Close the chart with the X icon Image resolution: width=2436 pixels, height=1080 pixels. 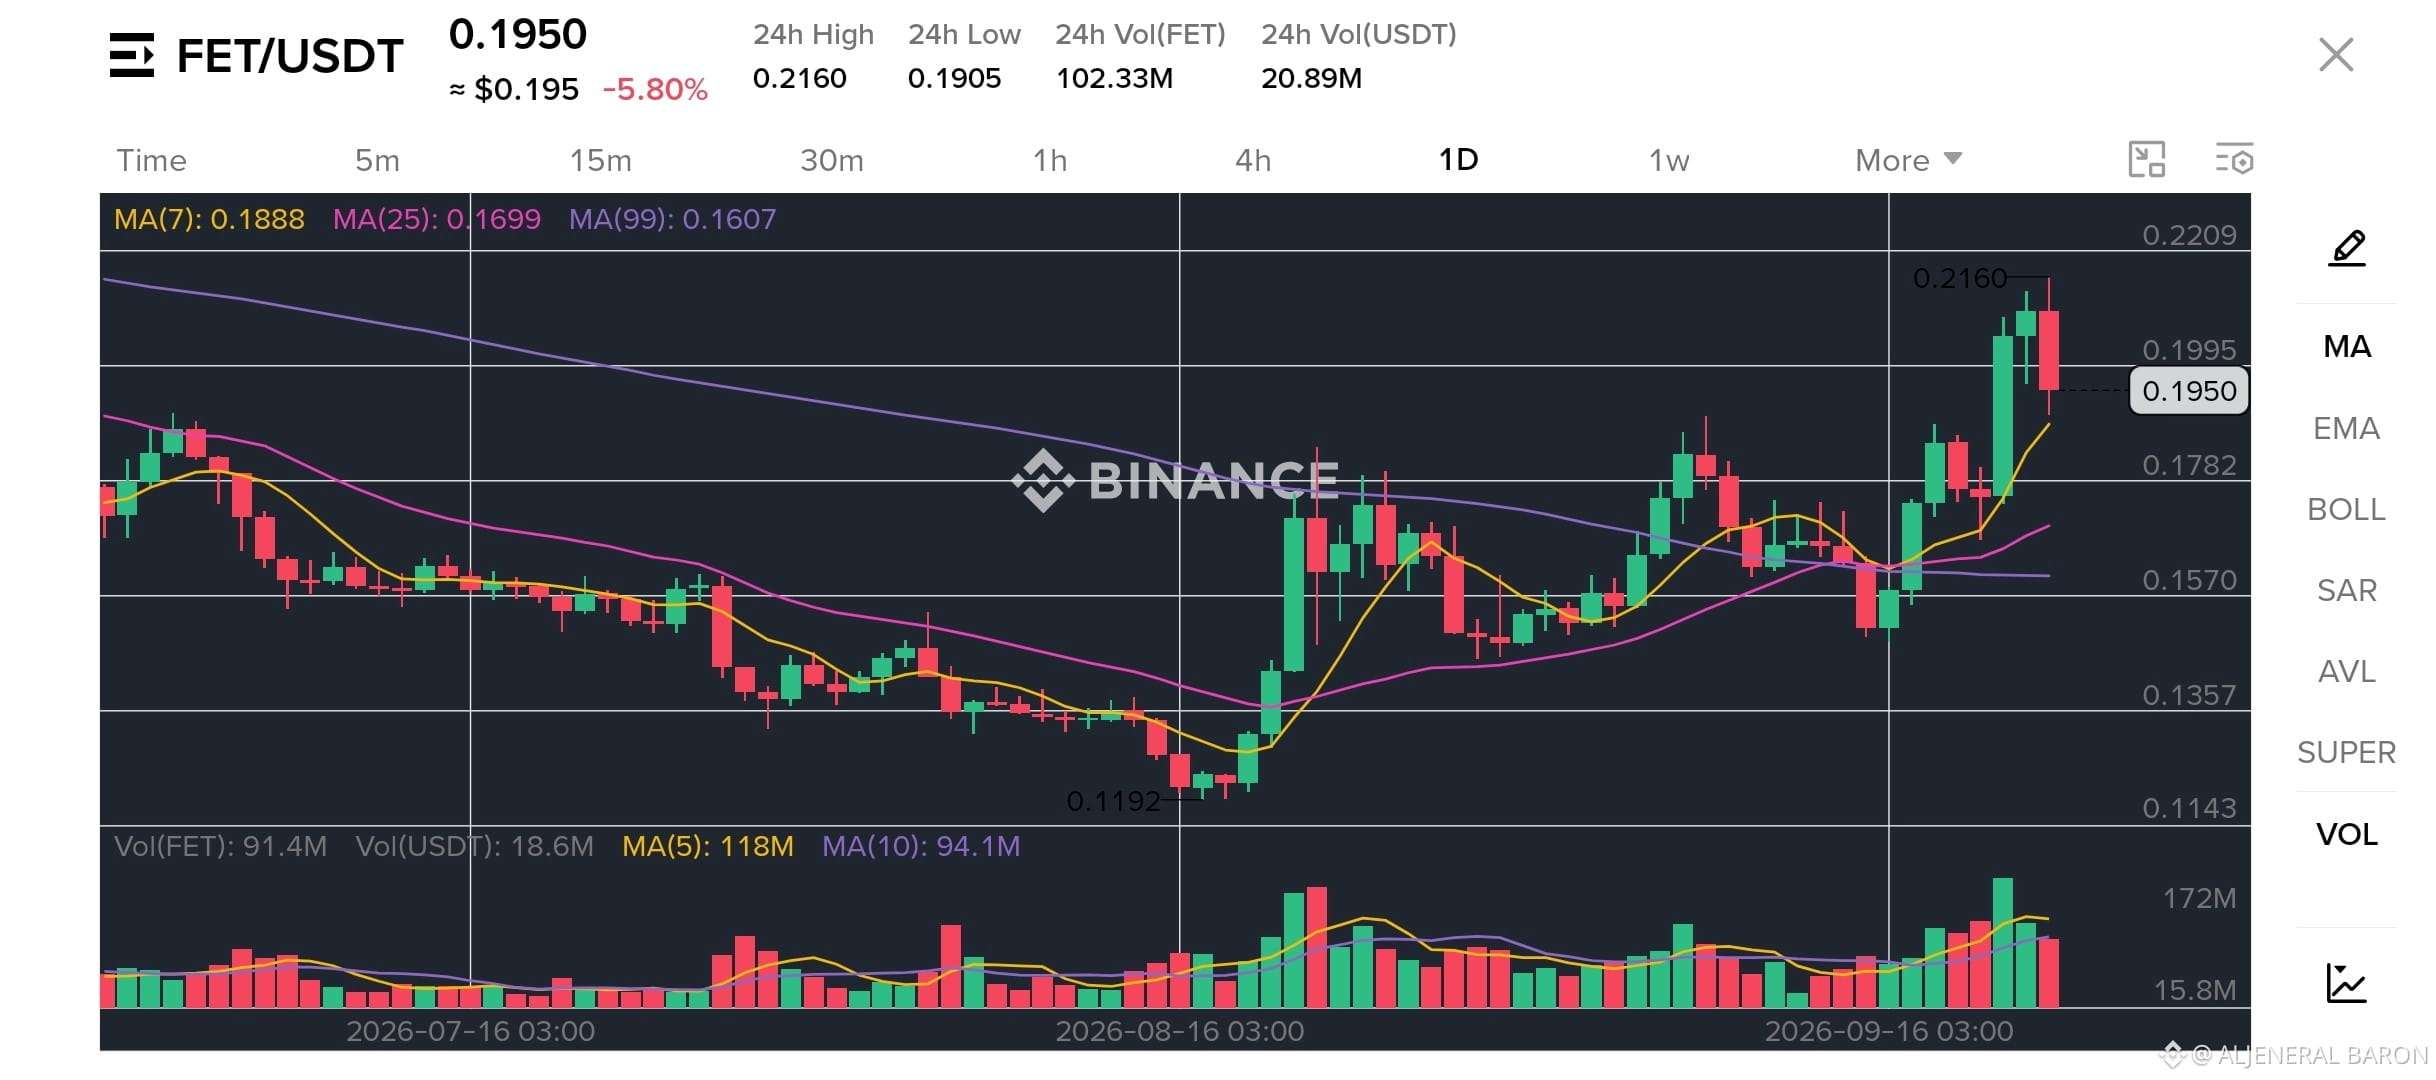point(2336,55)
